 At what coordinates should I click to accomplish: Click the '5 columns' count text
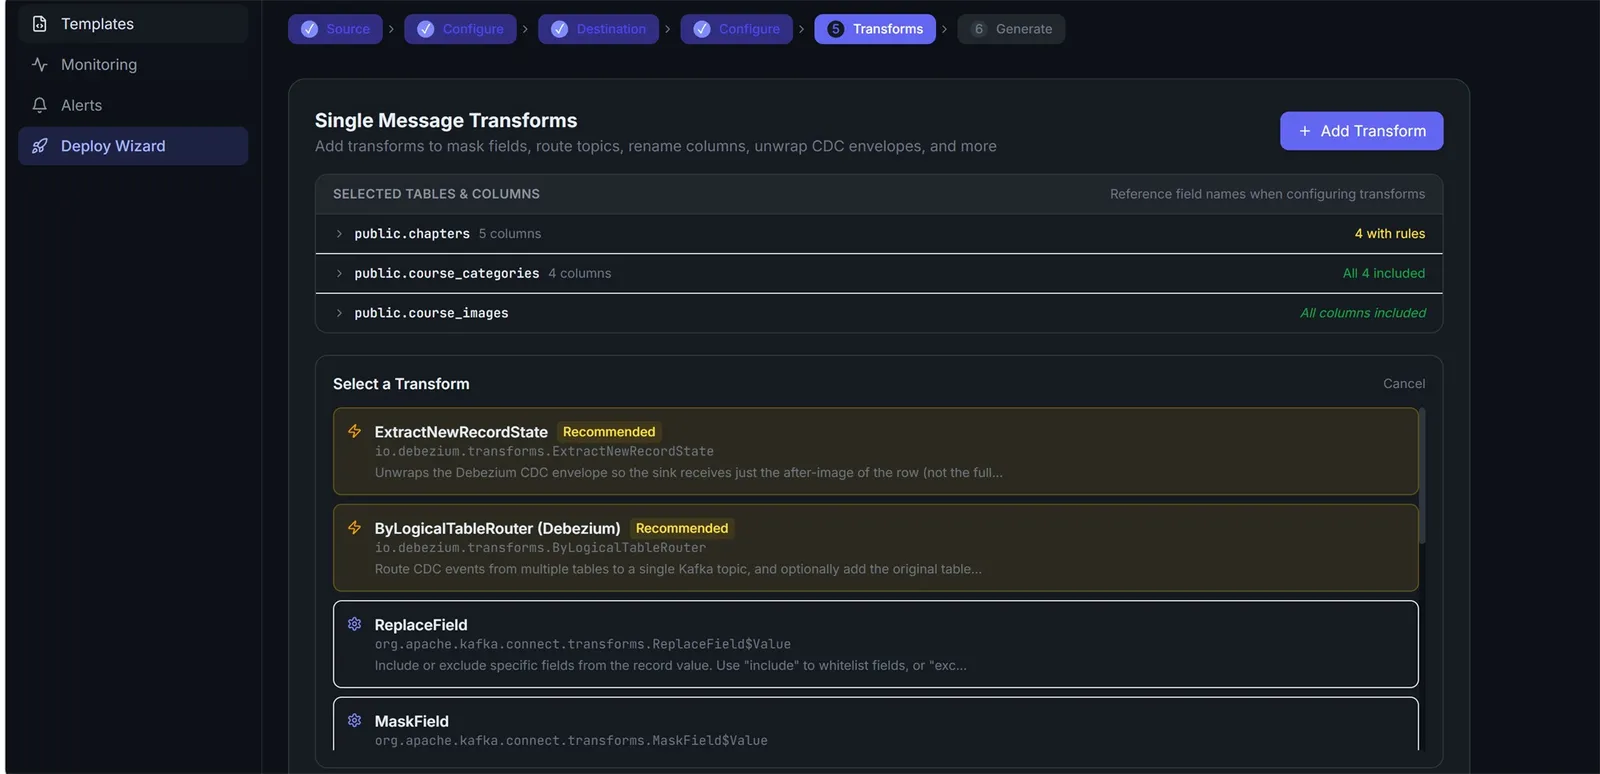[x=510, y=234]
